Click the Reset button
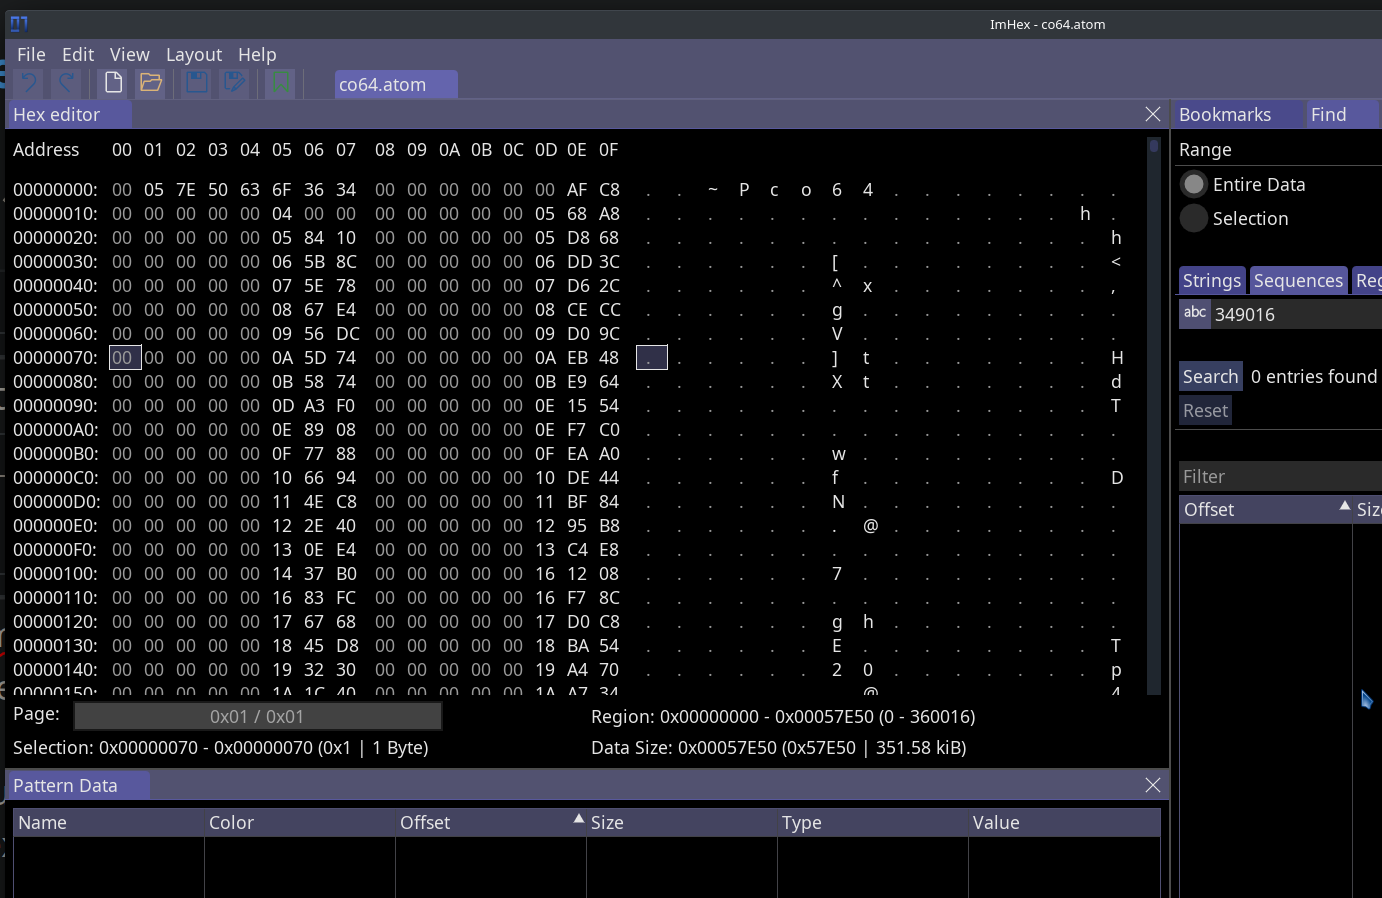1382x898 pixels. click(1205, 410)
